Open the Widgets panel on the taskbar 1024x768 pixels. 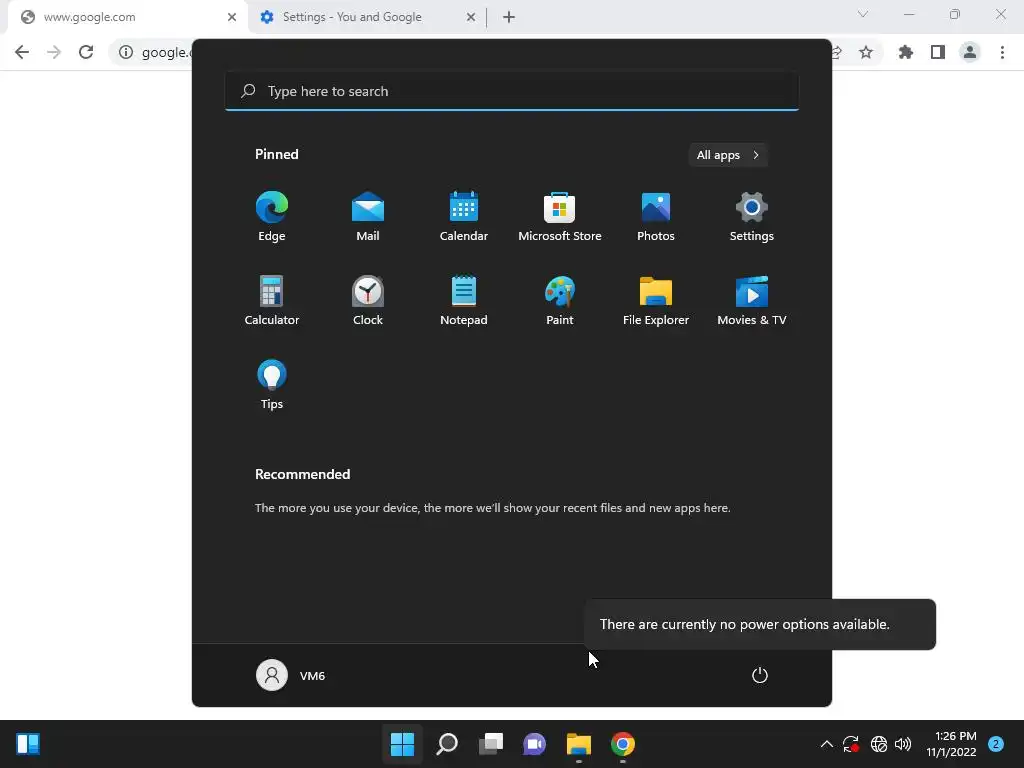pyautogui.click(x=28, y=744)
